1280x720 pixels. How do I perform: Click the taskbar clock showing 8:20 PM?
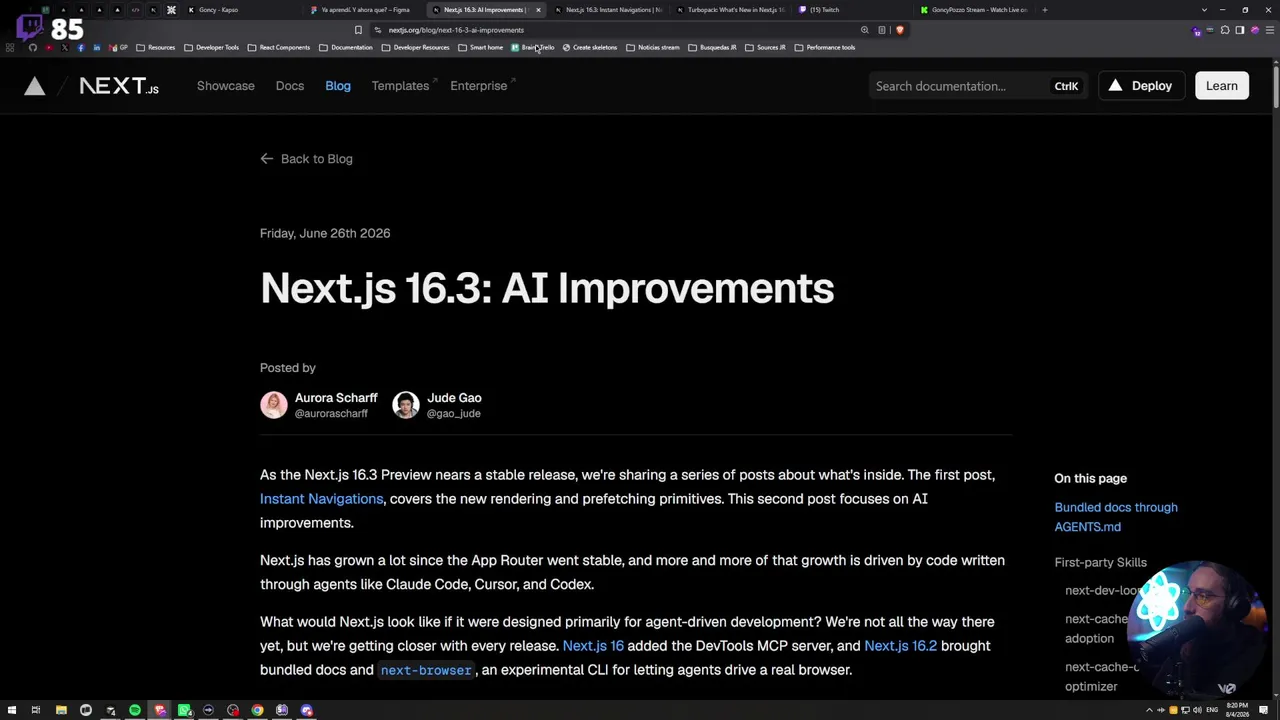(x=1238, y=711)
